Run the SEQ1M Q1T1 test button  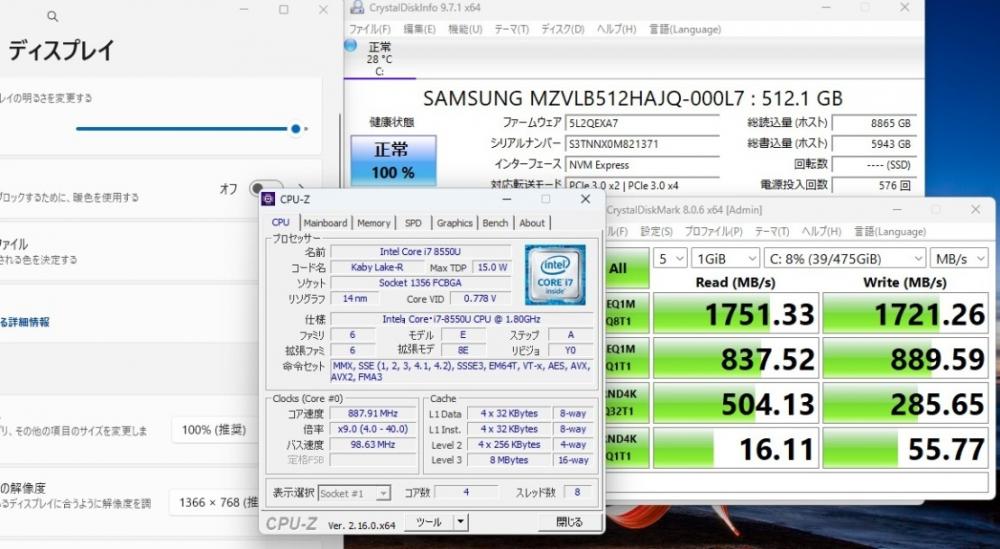pos(627,358)
